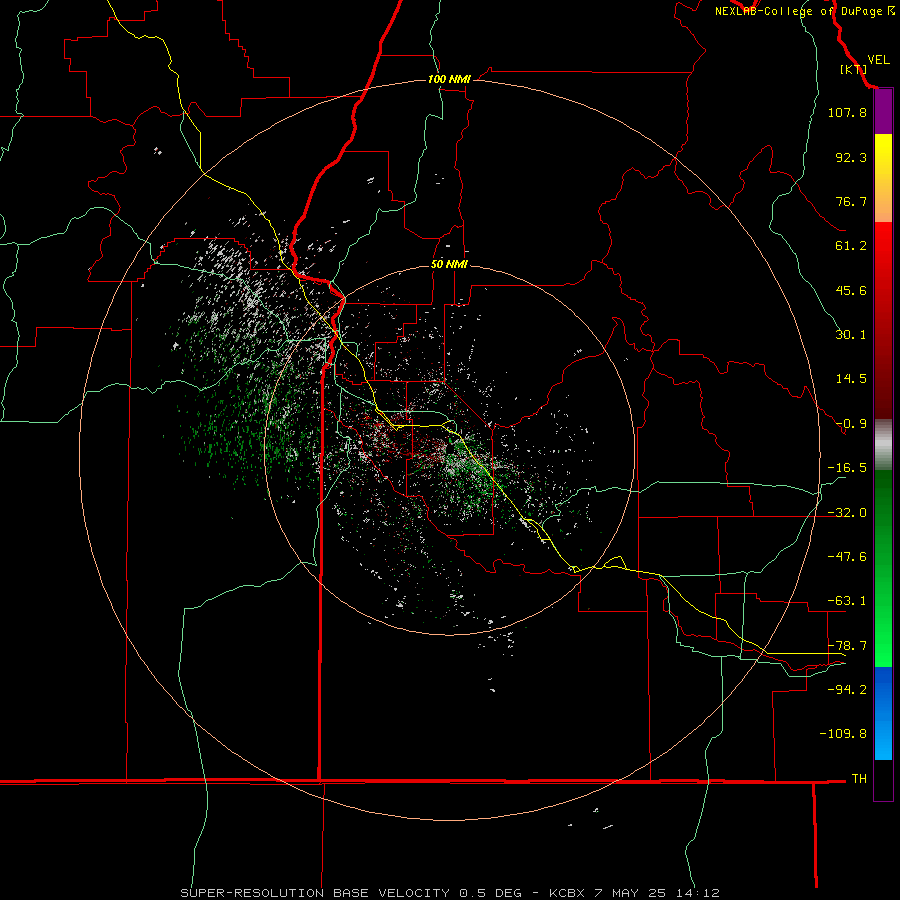
Task: Click the TH threshold label
Action: 859,779
